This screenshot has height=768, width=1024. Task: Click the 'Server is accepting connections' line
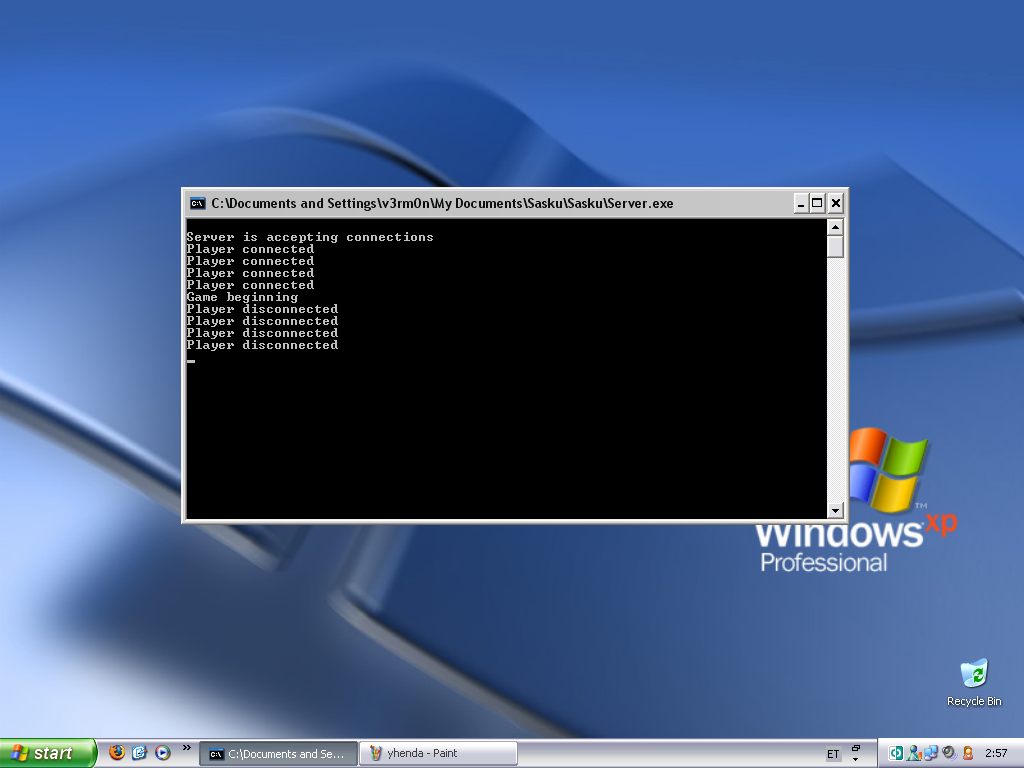coord(310,237)
